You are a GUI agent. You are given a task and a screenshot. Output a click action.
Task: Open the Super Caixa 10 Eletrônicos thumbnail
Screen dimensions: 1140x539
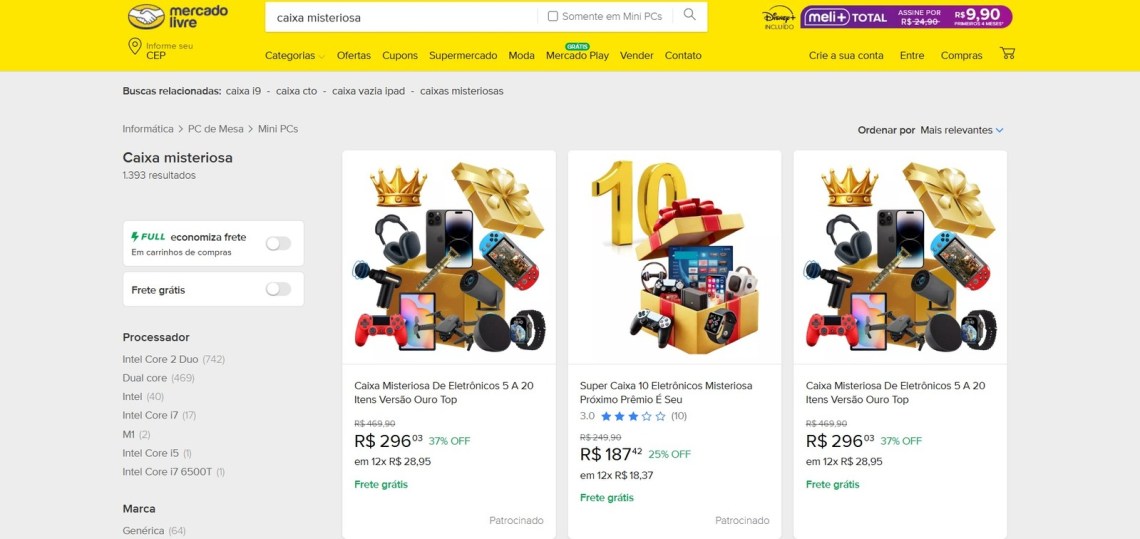[674, 257]
